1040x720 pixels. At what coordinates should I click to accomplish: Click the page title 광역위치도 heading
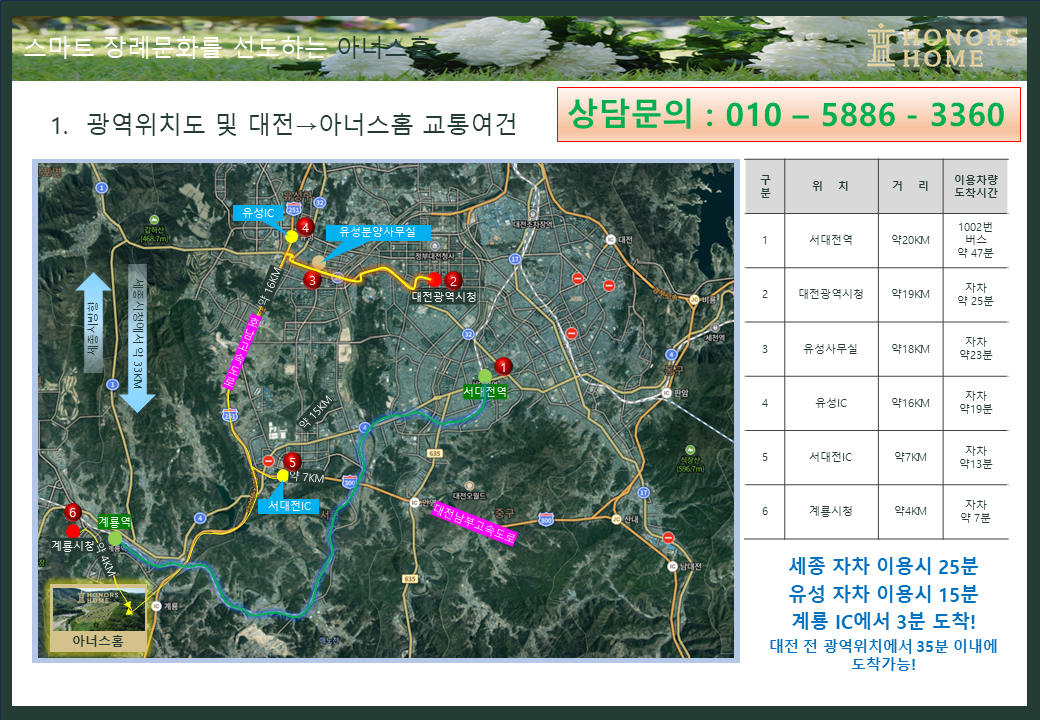284,124
